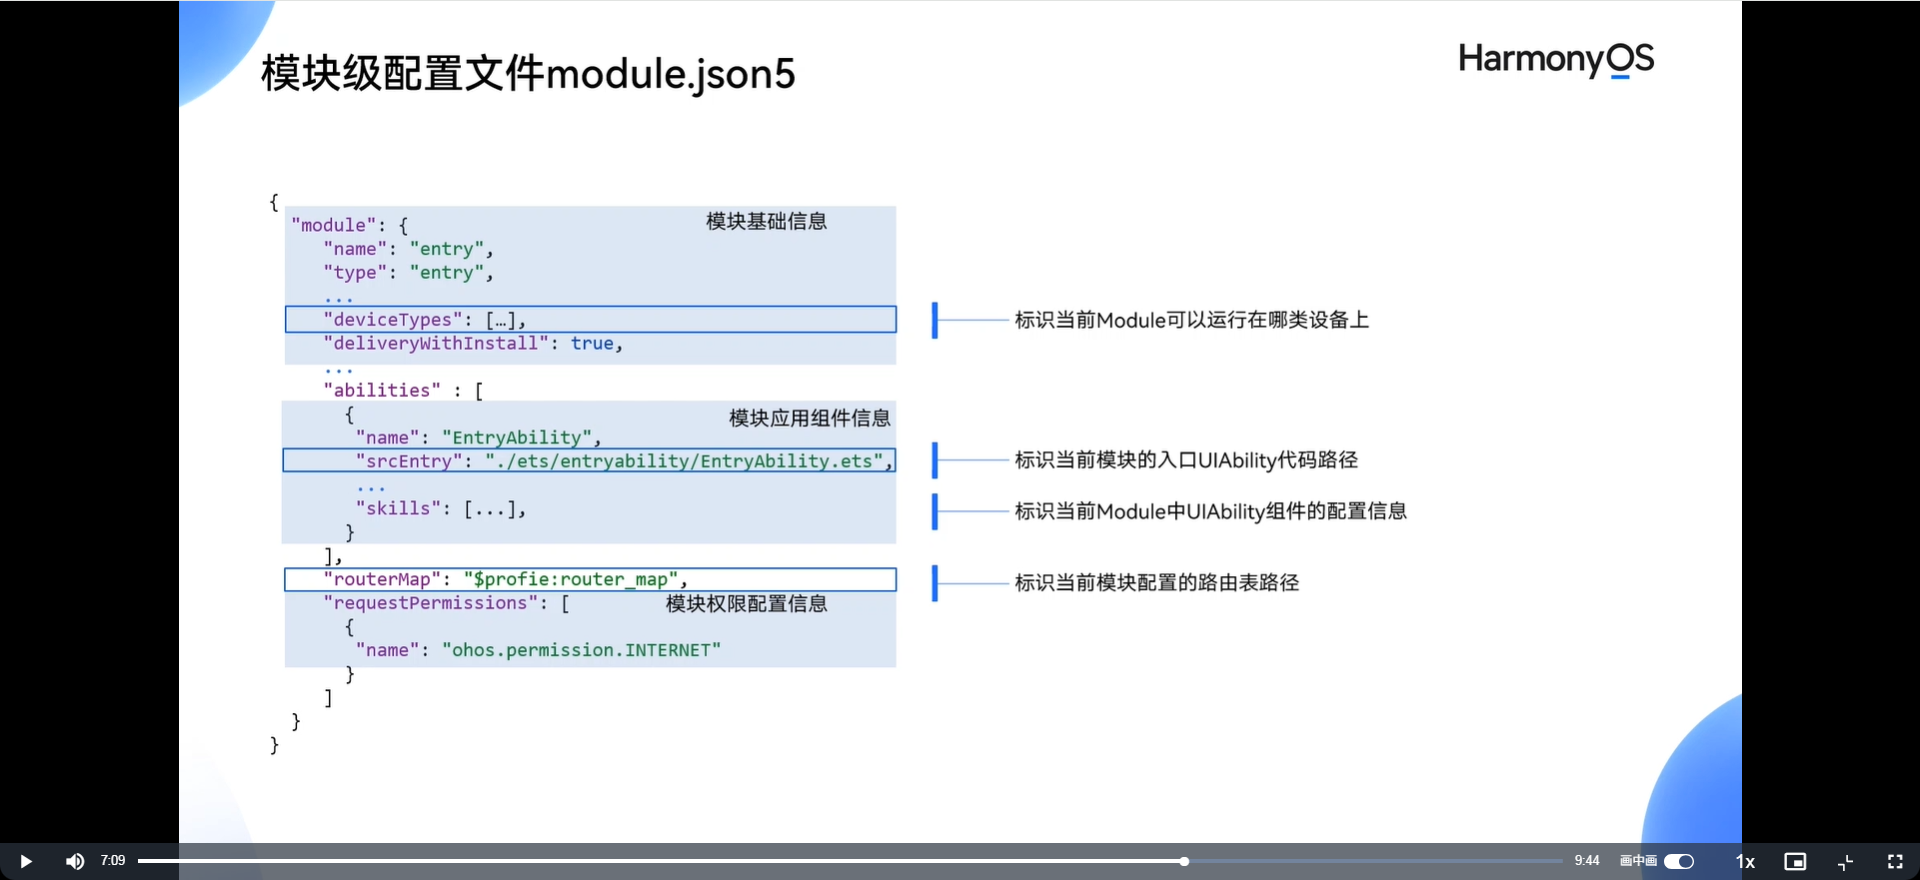Click the "abilities" : [ code line

403,390
